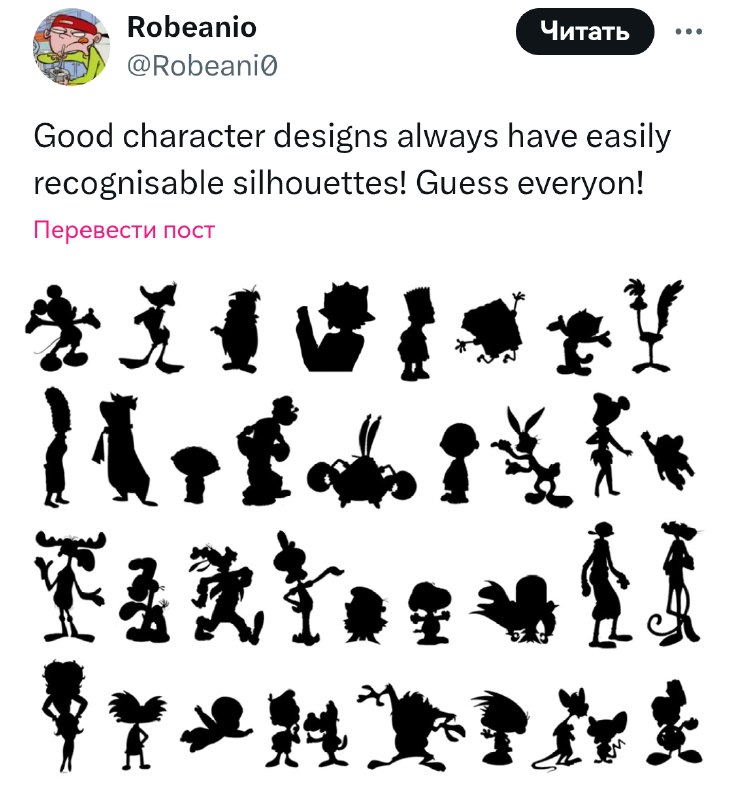Screen dimensions: 737x800
Task: Click the SpongeBob silhouette
Action: [x=492, y=328]
